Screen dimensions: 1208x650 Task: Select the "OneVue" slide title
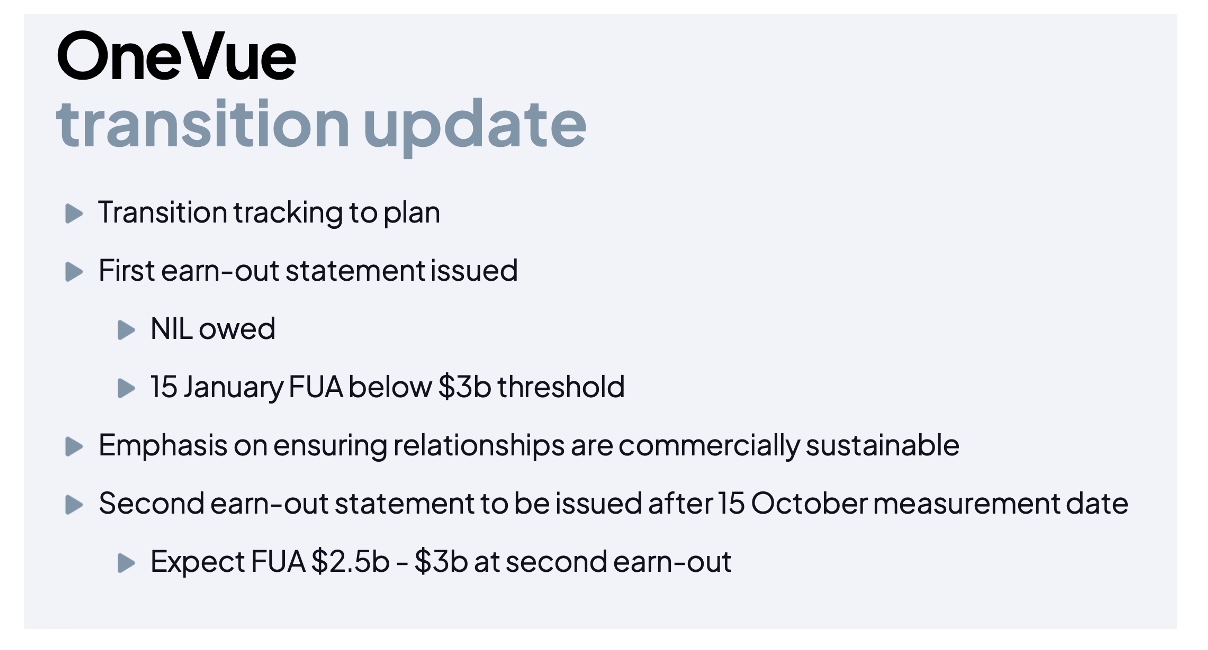pos(176,56)
